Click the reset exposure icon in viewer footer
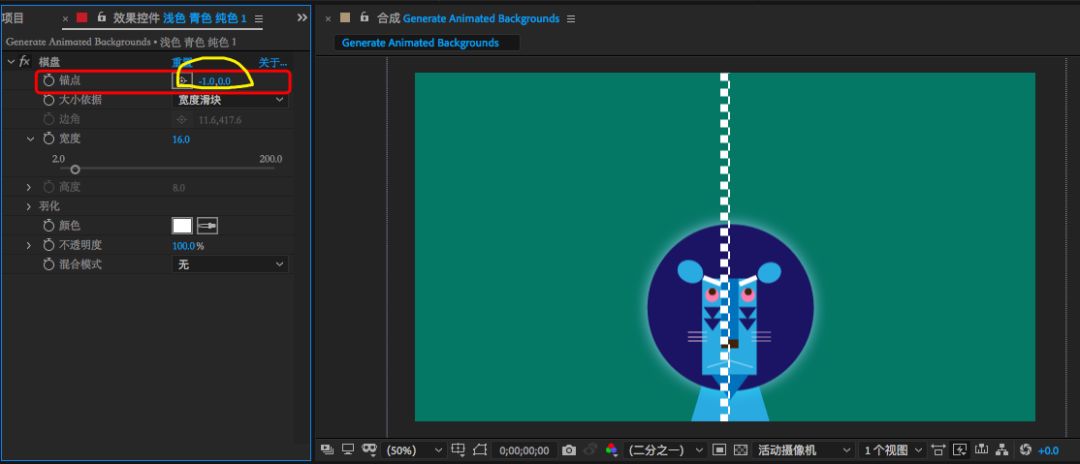This screenshot has height=464, width=1080. click(x=1025, y=450)
